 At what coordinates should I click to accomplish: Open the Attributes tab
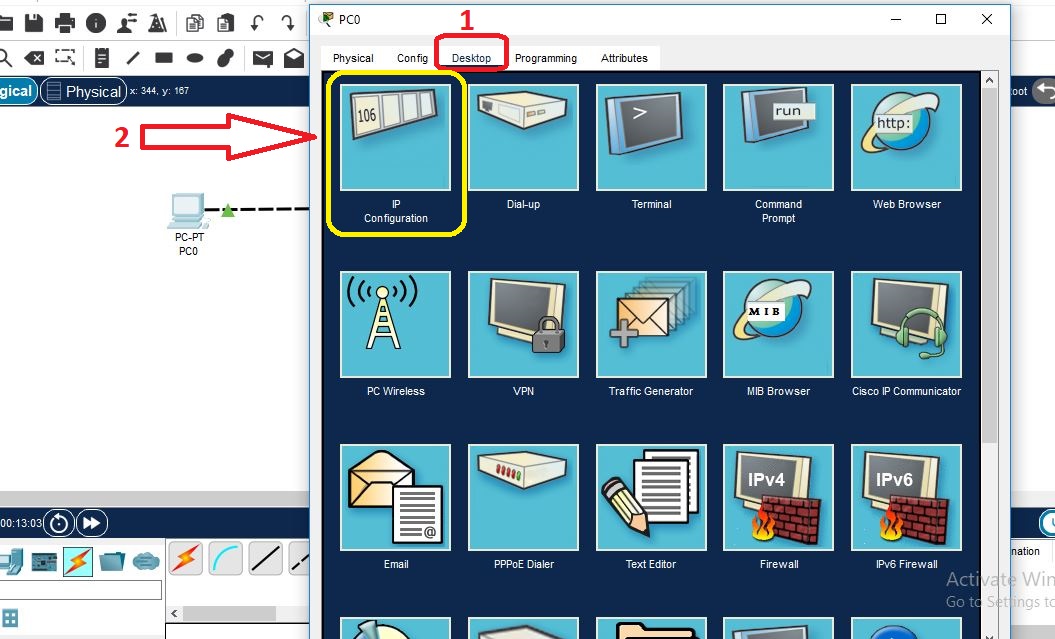tap(624, 58)
